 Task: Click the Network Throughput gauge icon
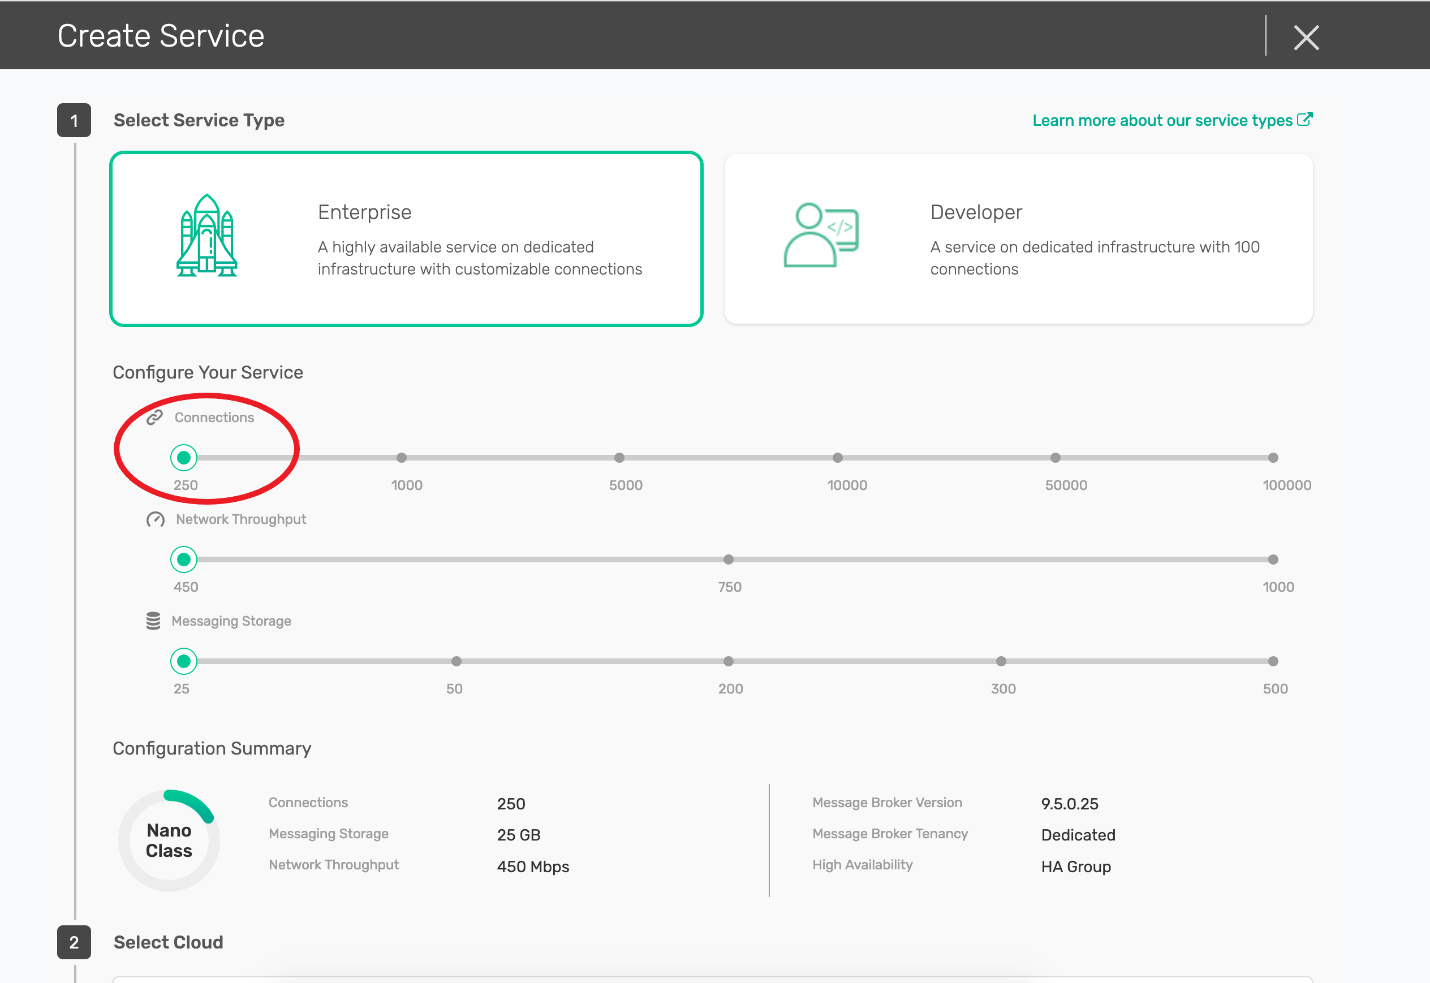pyautogui.click(x=155, y=520)
